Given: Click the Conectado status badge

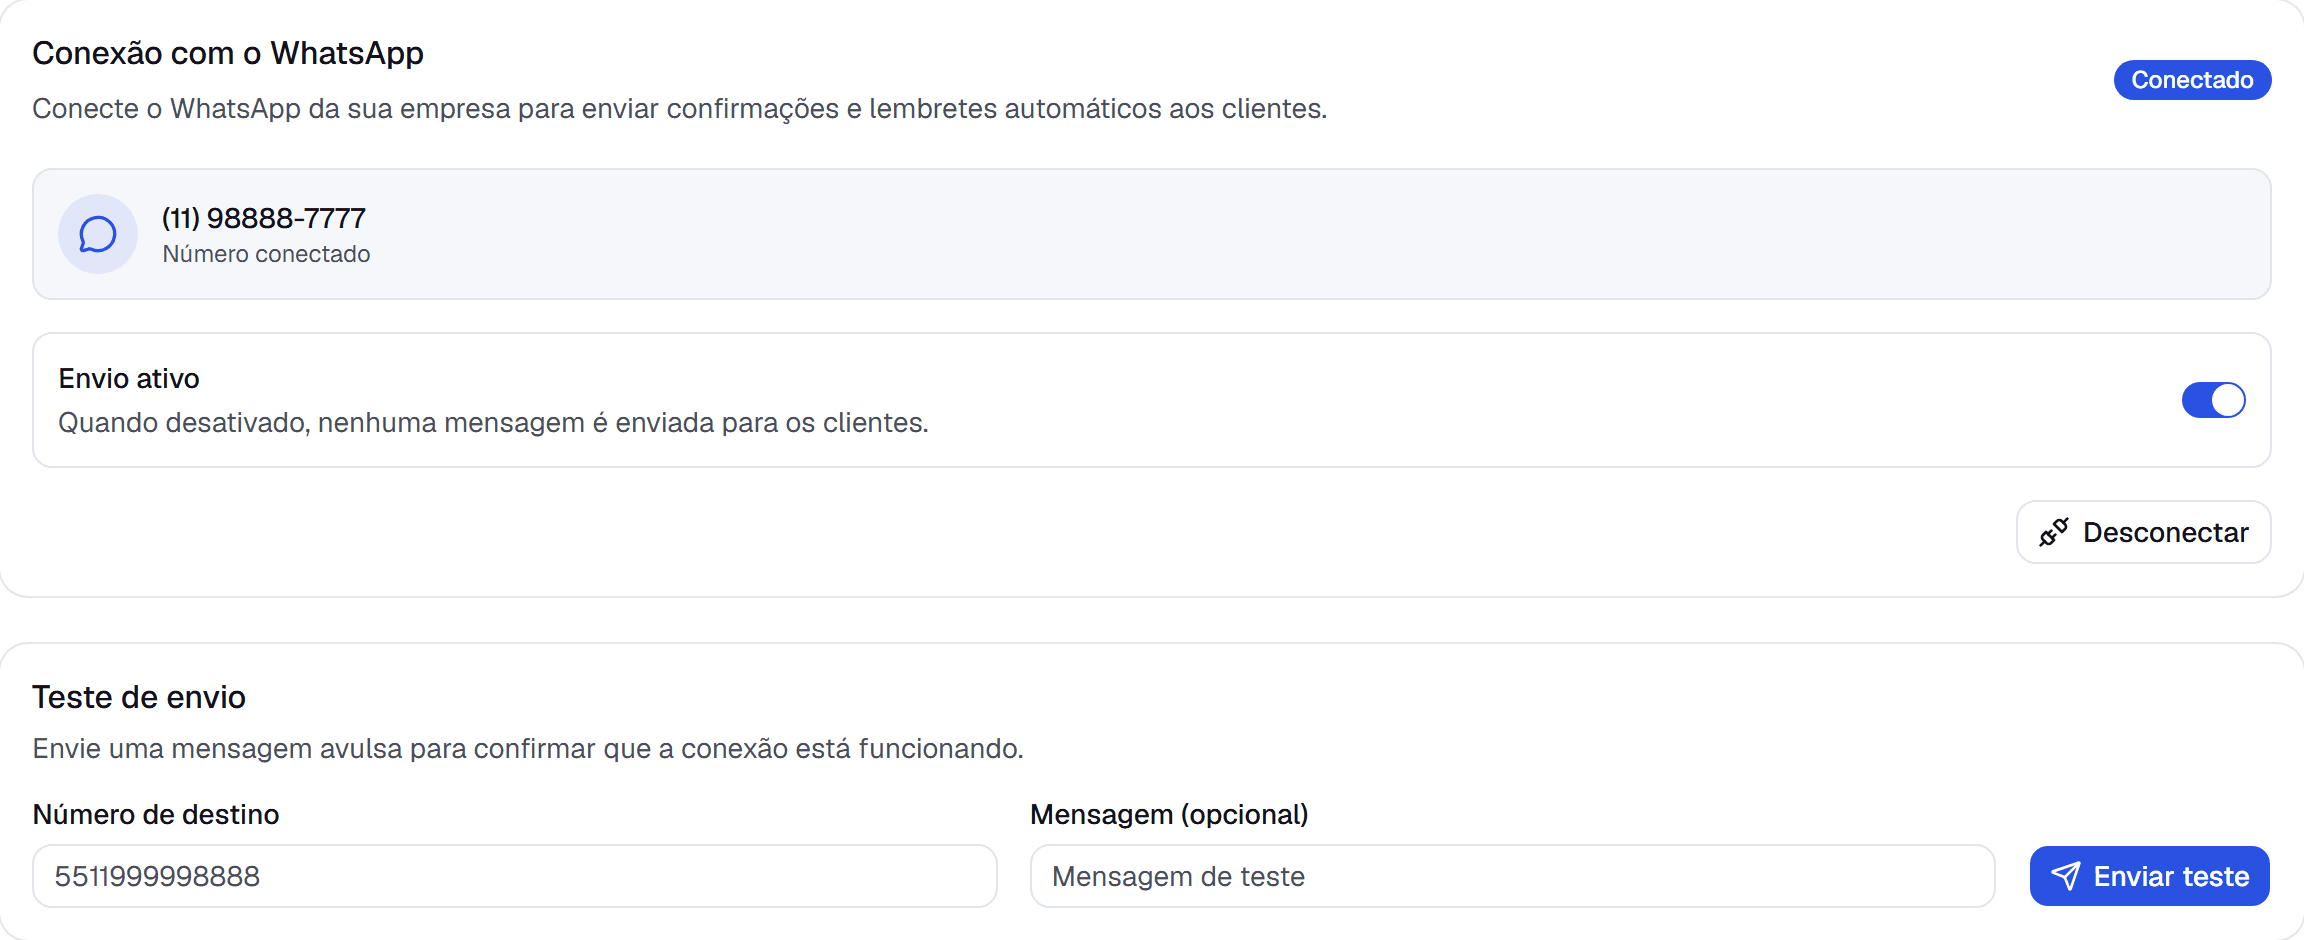Looking at the screenshot, I should point(2192,80).
